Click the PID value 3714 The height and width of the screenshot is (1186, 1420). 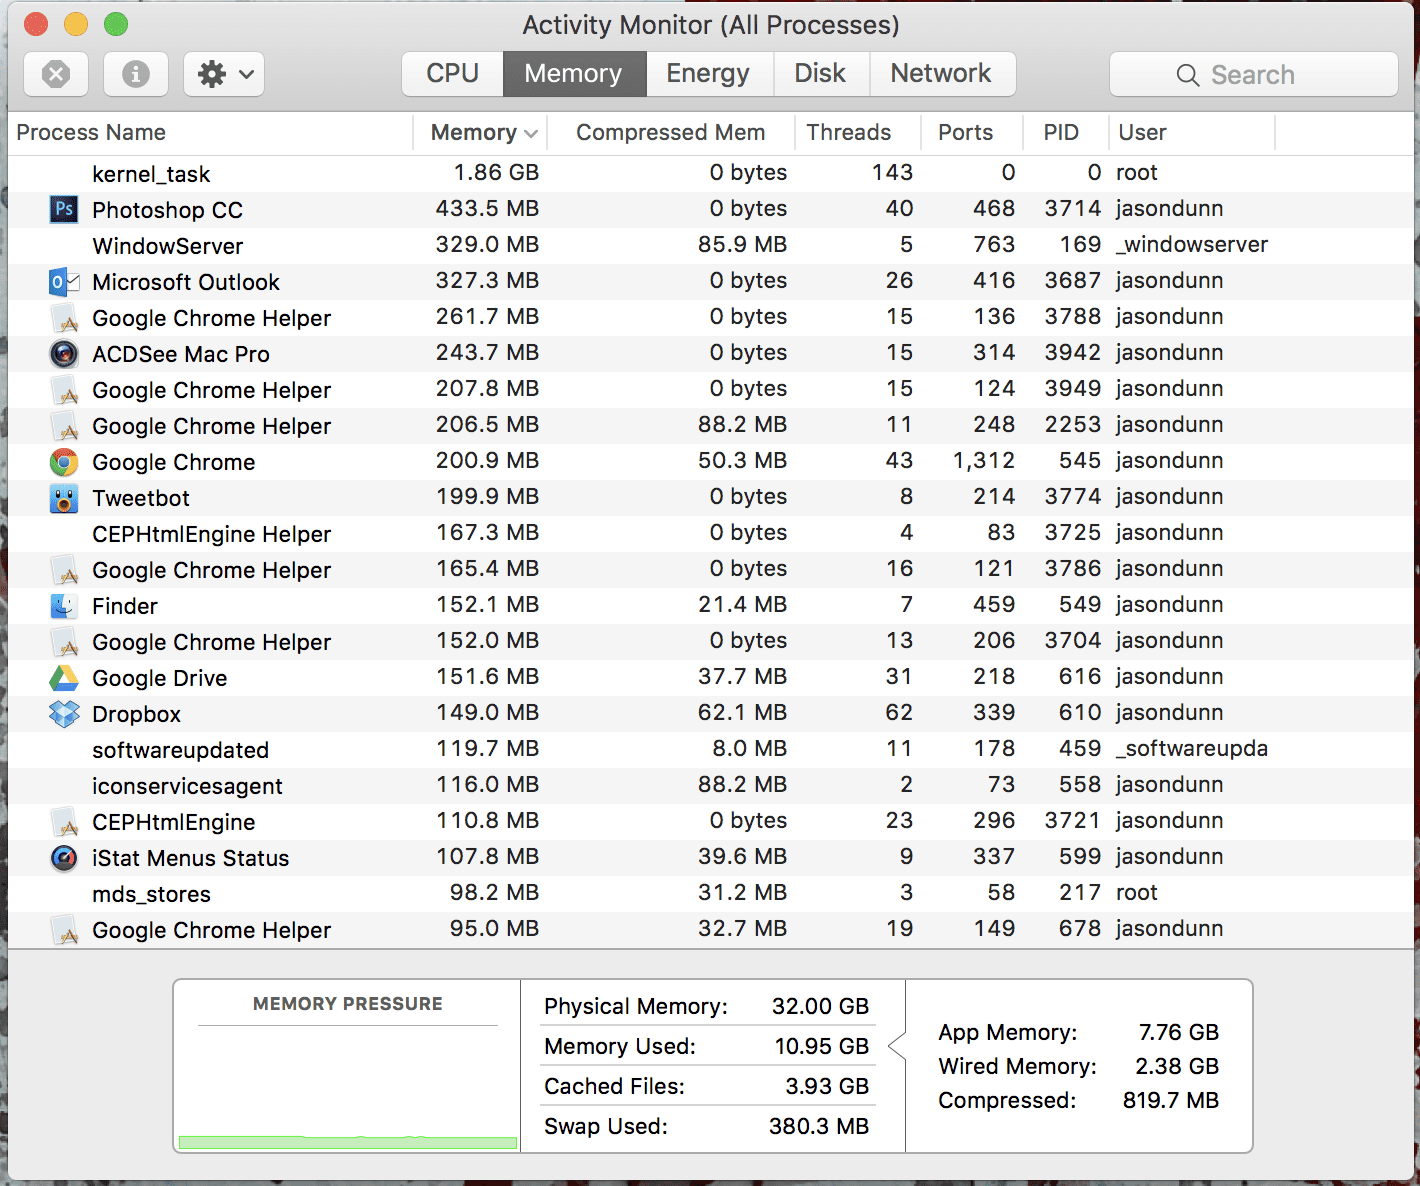(x=1072, y=208)
